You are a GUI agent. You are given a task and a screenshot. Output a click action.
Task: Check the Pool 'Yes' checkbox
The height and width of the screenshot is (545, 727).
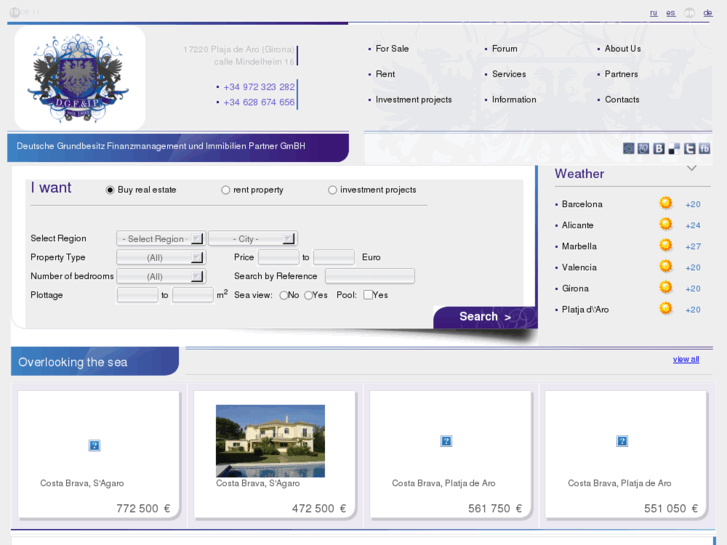tap(368, 295)
